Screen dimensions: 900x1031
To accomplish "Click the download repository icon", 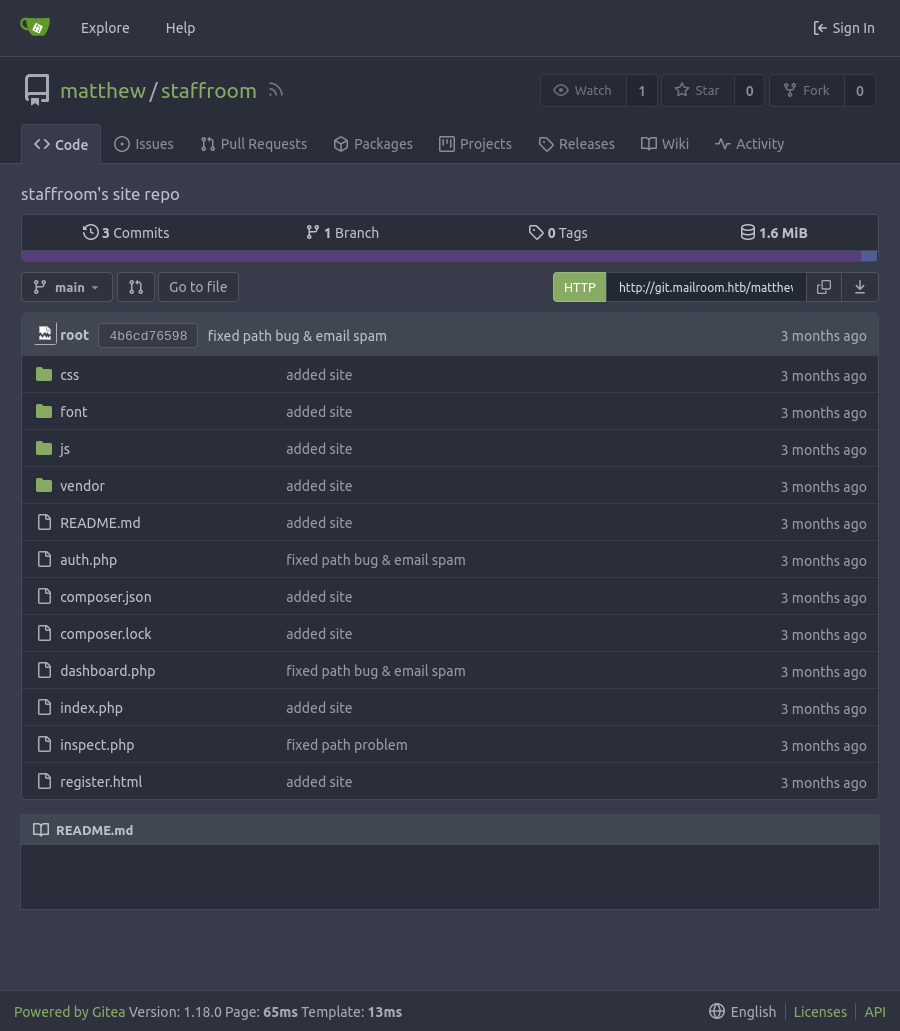I will pyautogui.click(x=859, y=287).
